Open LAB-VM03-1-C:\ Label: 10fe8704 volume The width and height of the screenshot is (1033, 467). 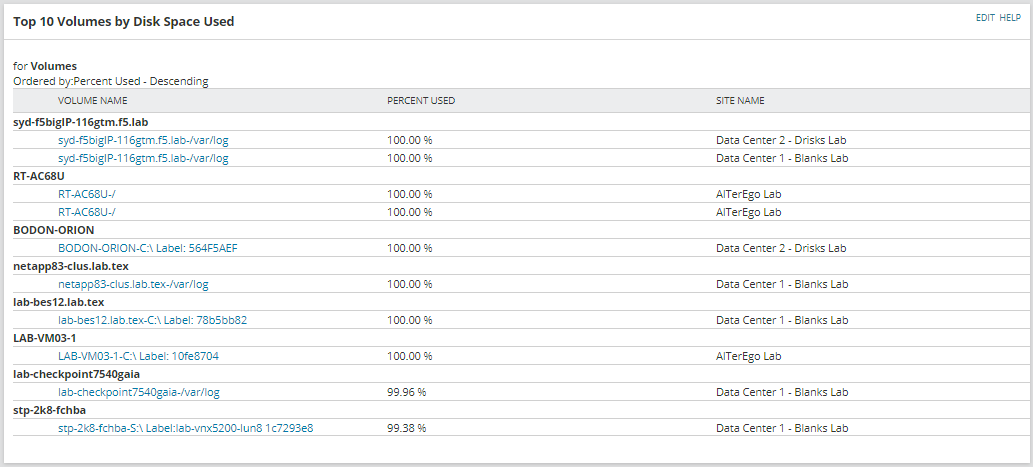click(x=138, y=356)
